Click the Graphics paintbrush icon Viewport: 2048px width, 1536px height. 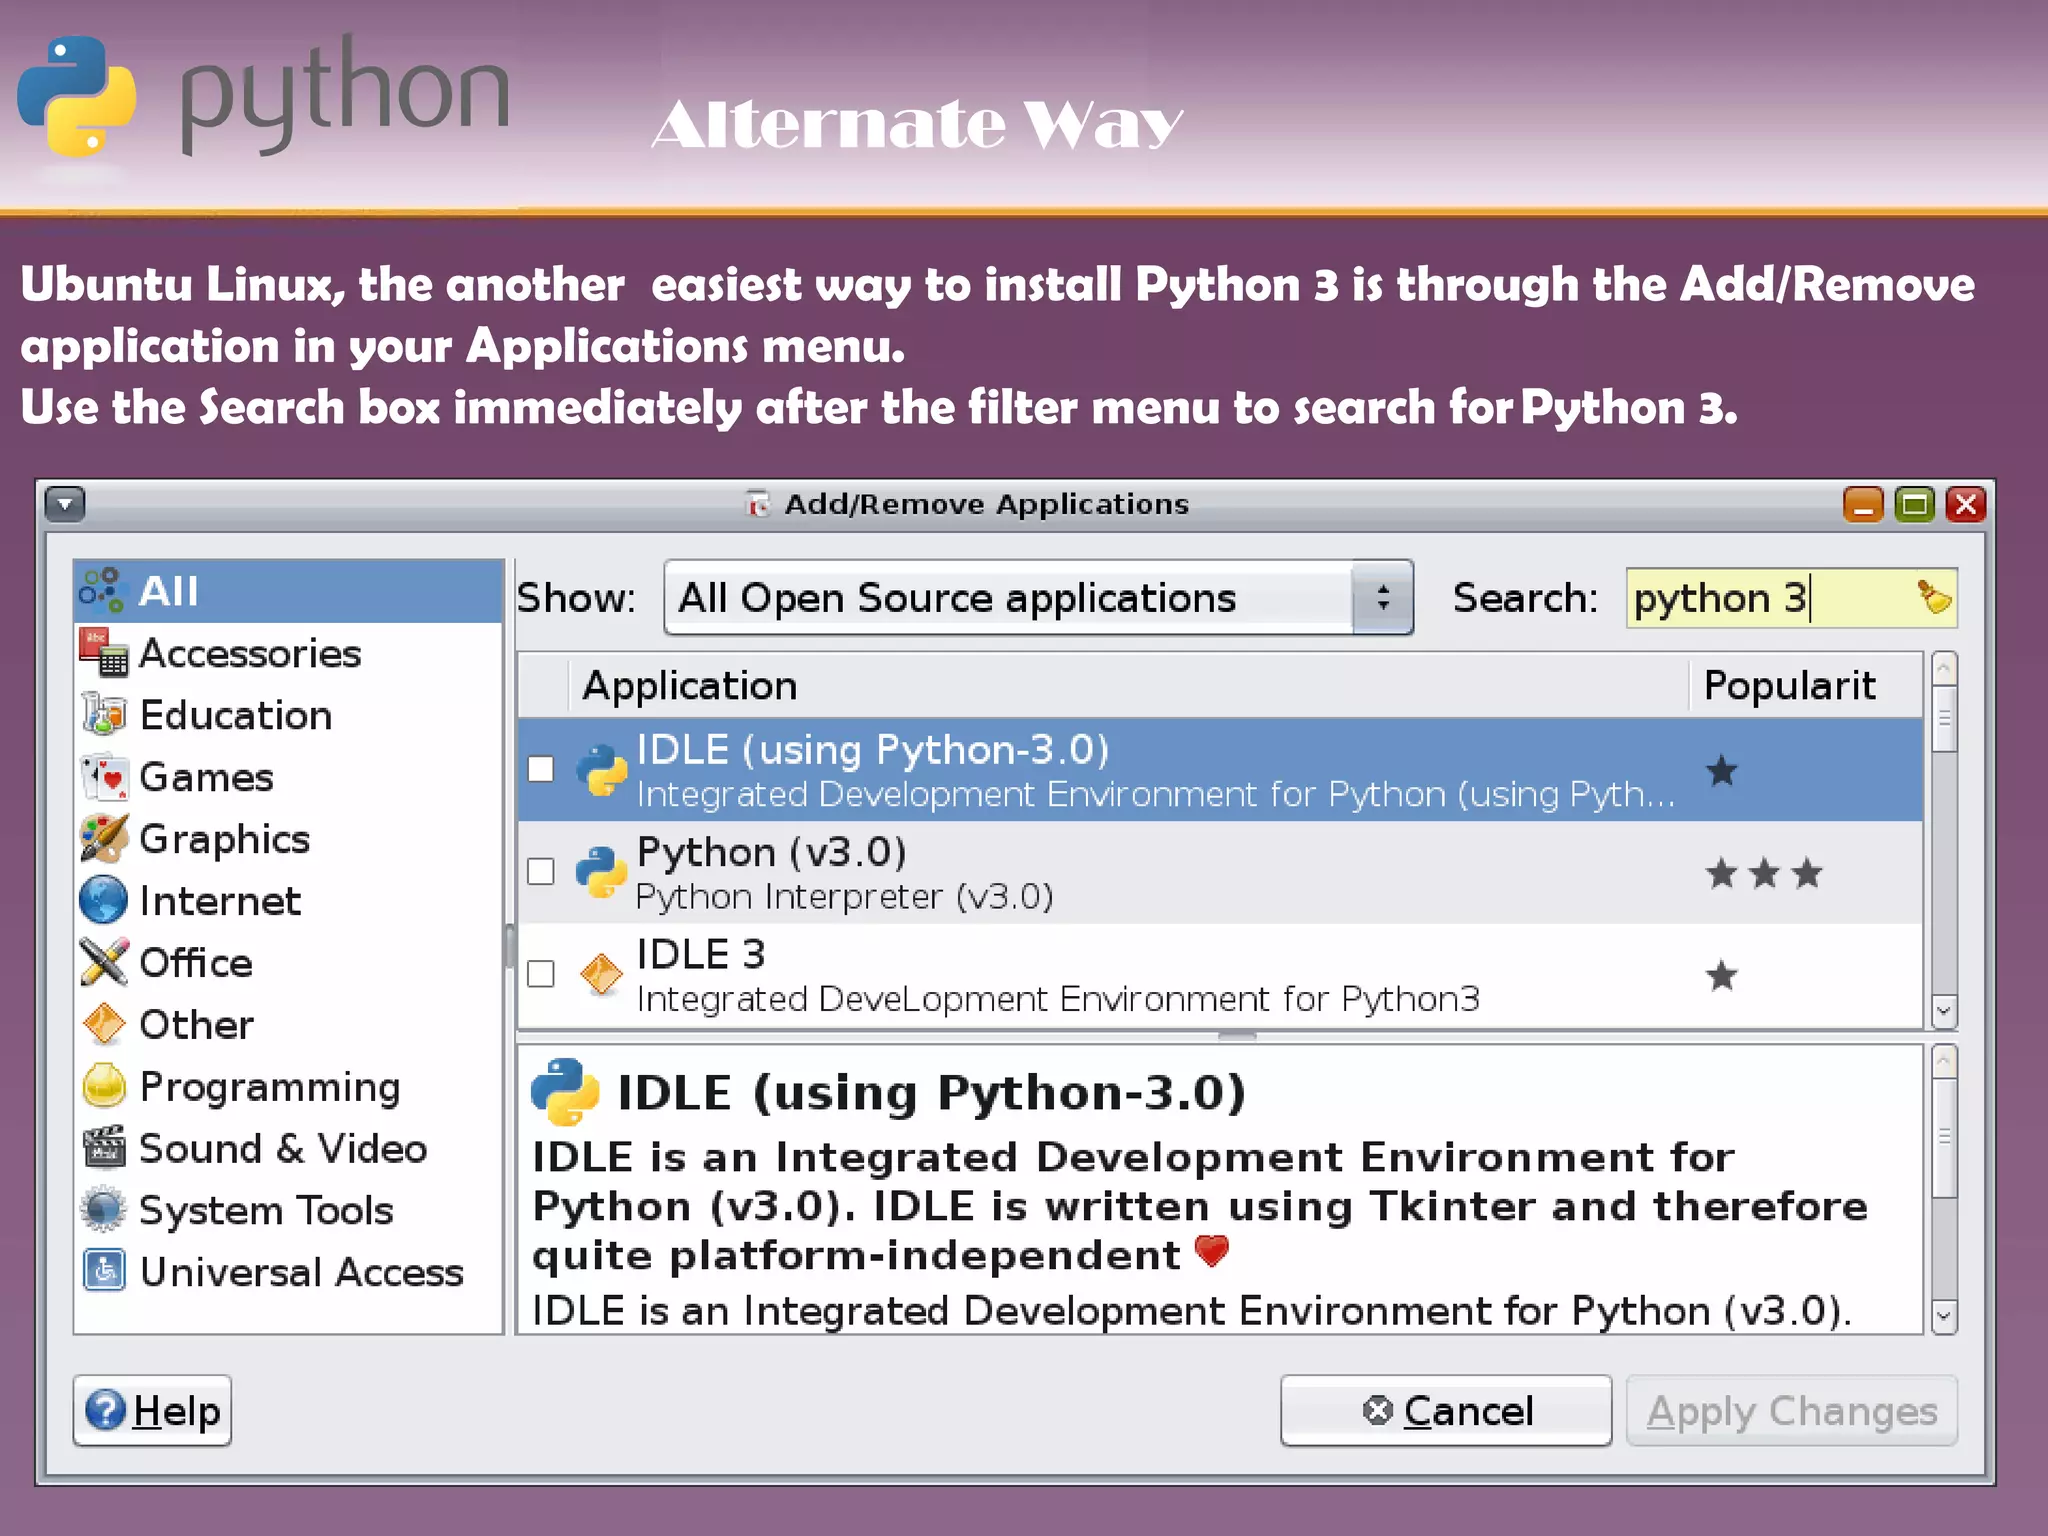[x=104, y=839]
